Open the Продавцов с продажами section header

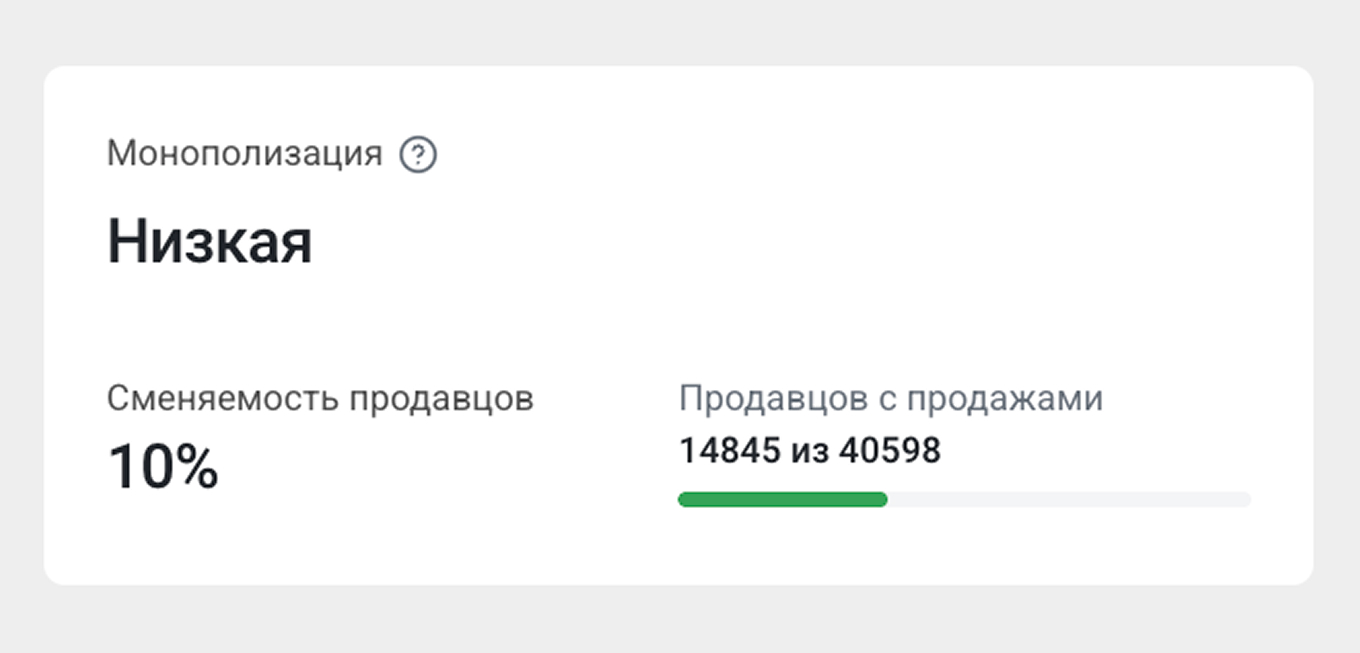pyautogui.click(x=891, y=397)
